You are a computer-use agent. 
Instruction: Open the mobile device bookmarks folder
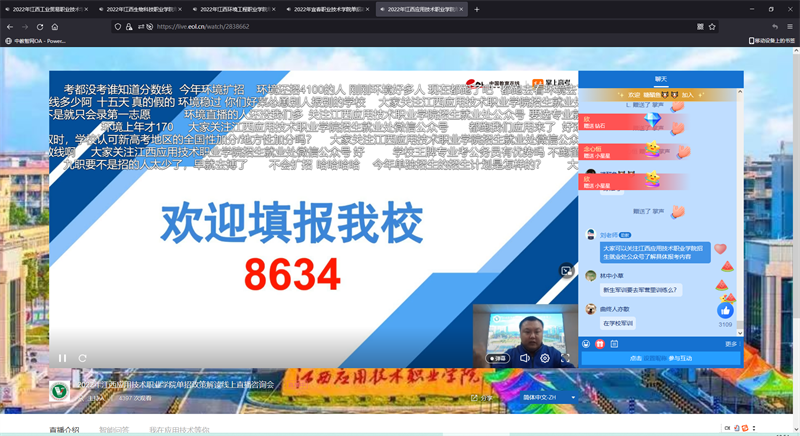click(x=772, y=41)
